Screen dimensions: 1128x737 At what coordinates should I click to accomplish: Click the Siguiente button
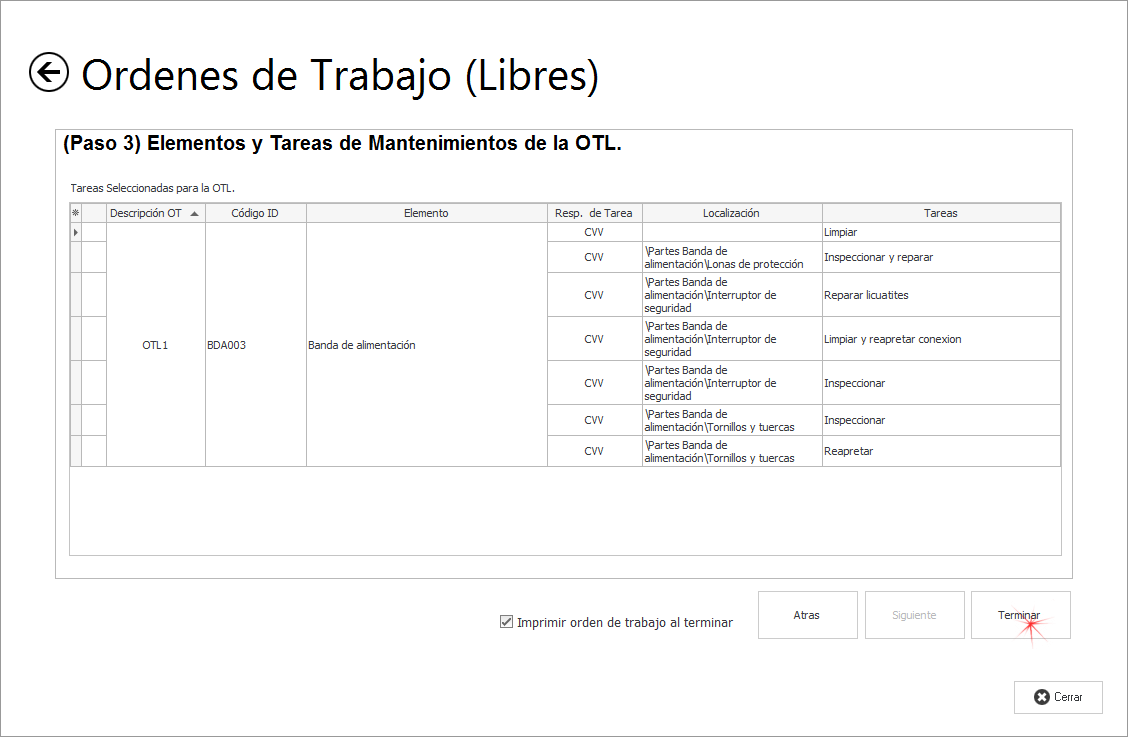(914, 615)
